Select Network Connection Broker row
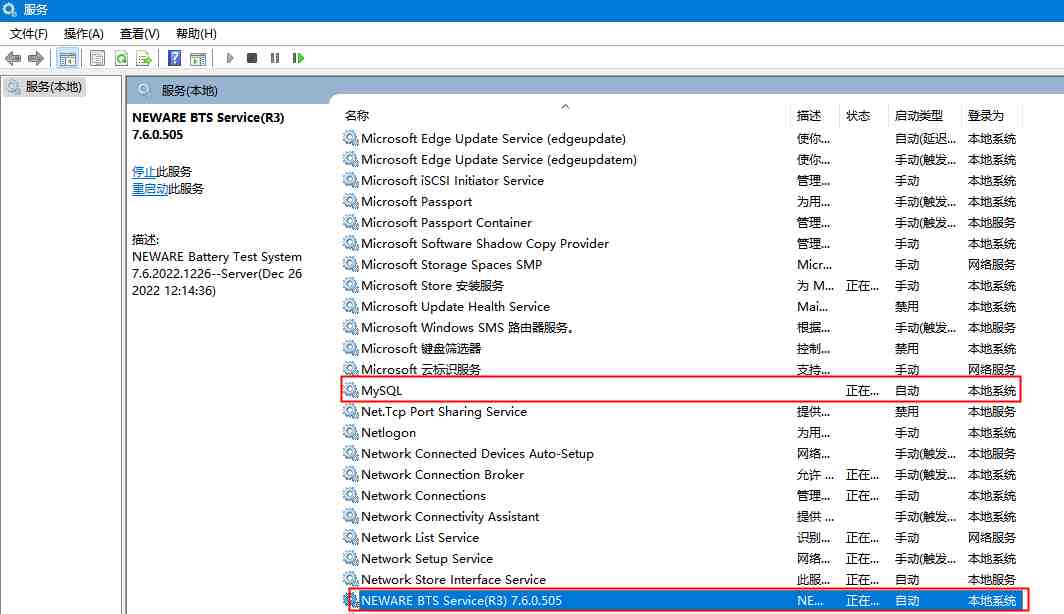The height and width of the screenshot is (614, 1064). pyautogui.click(x=680, y=475)
